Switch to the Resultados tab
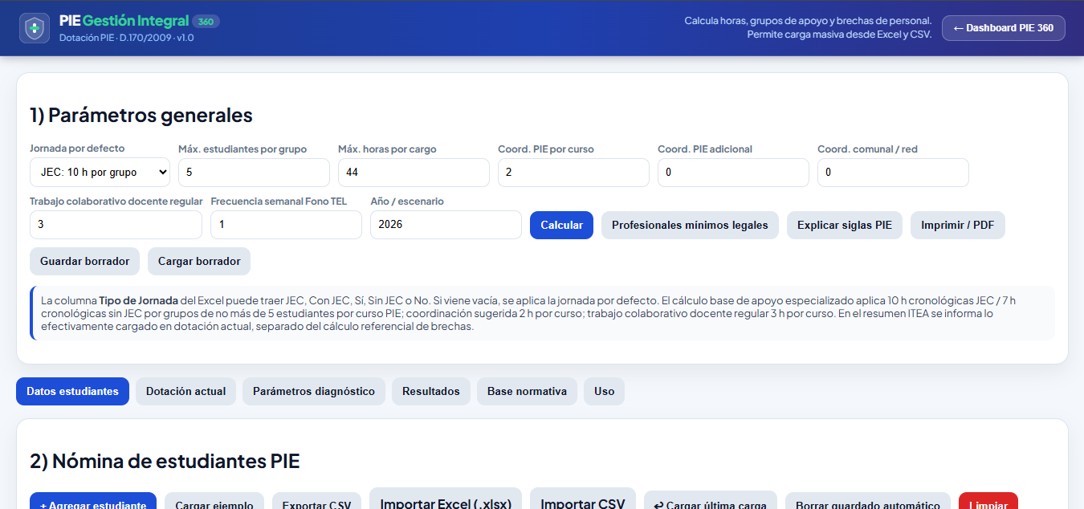1084x509 pixels. (431, 391)
